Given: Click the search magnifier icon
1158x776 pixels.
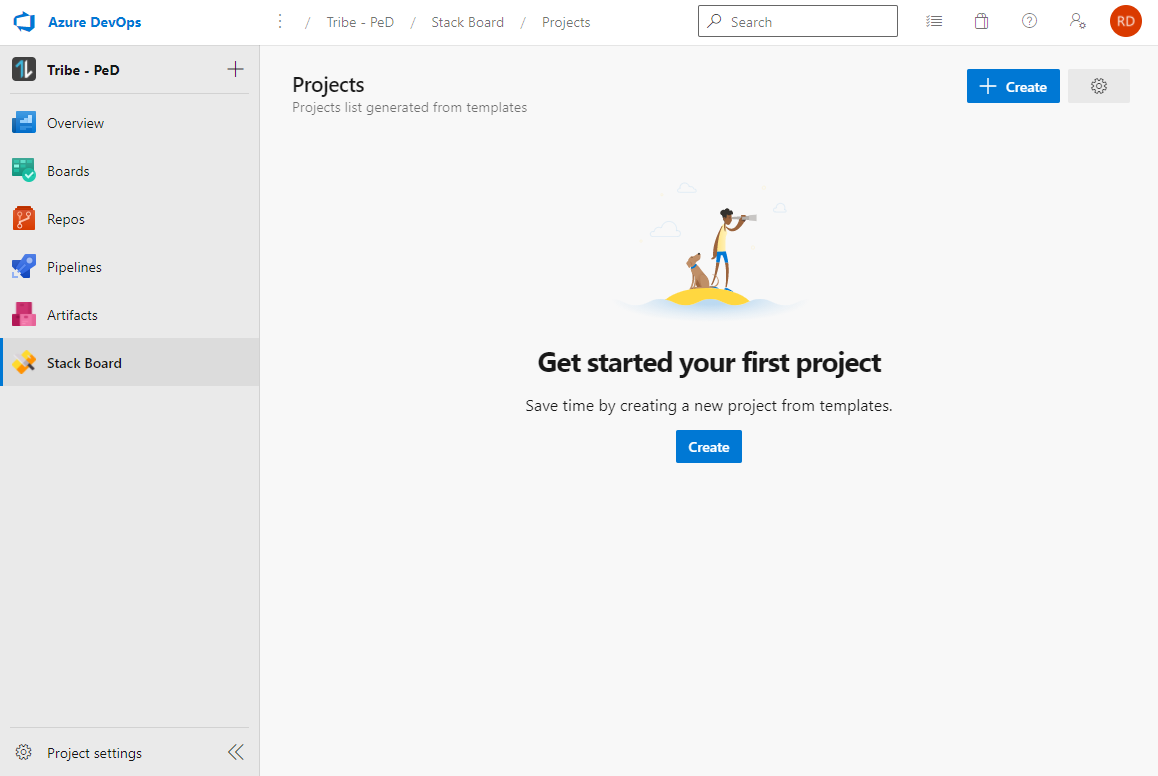Looking at the screenshot, I should [x=714, y=21].
